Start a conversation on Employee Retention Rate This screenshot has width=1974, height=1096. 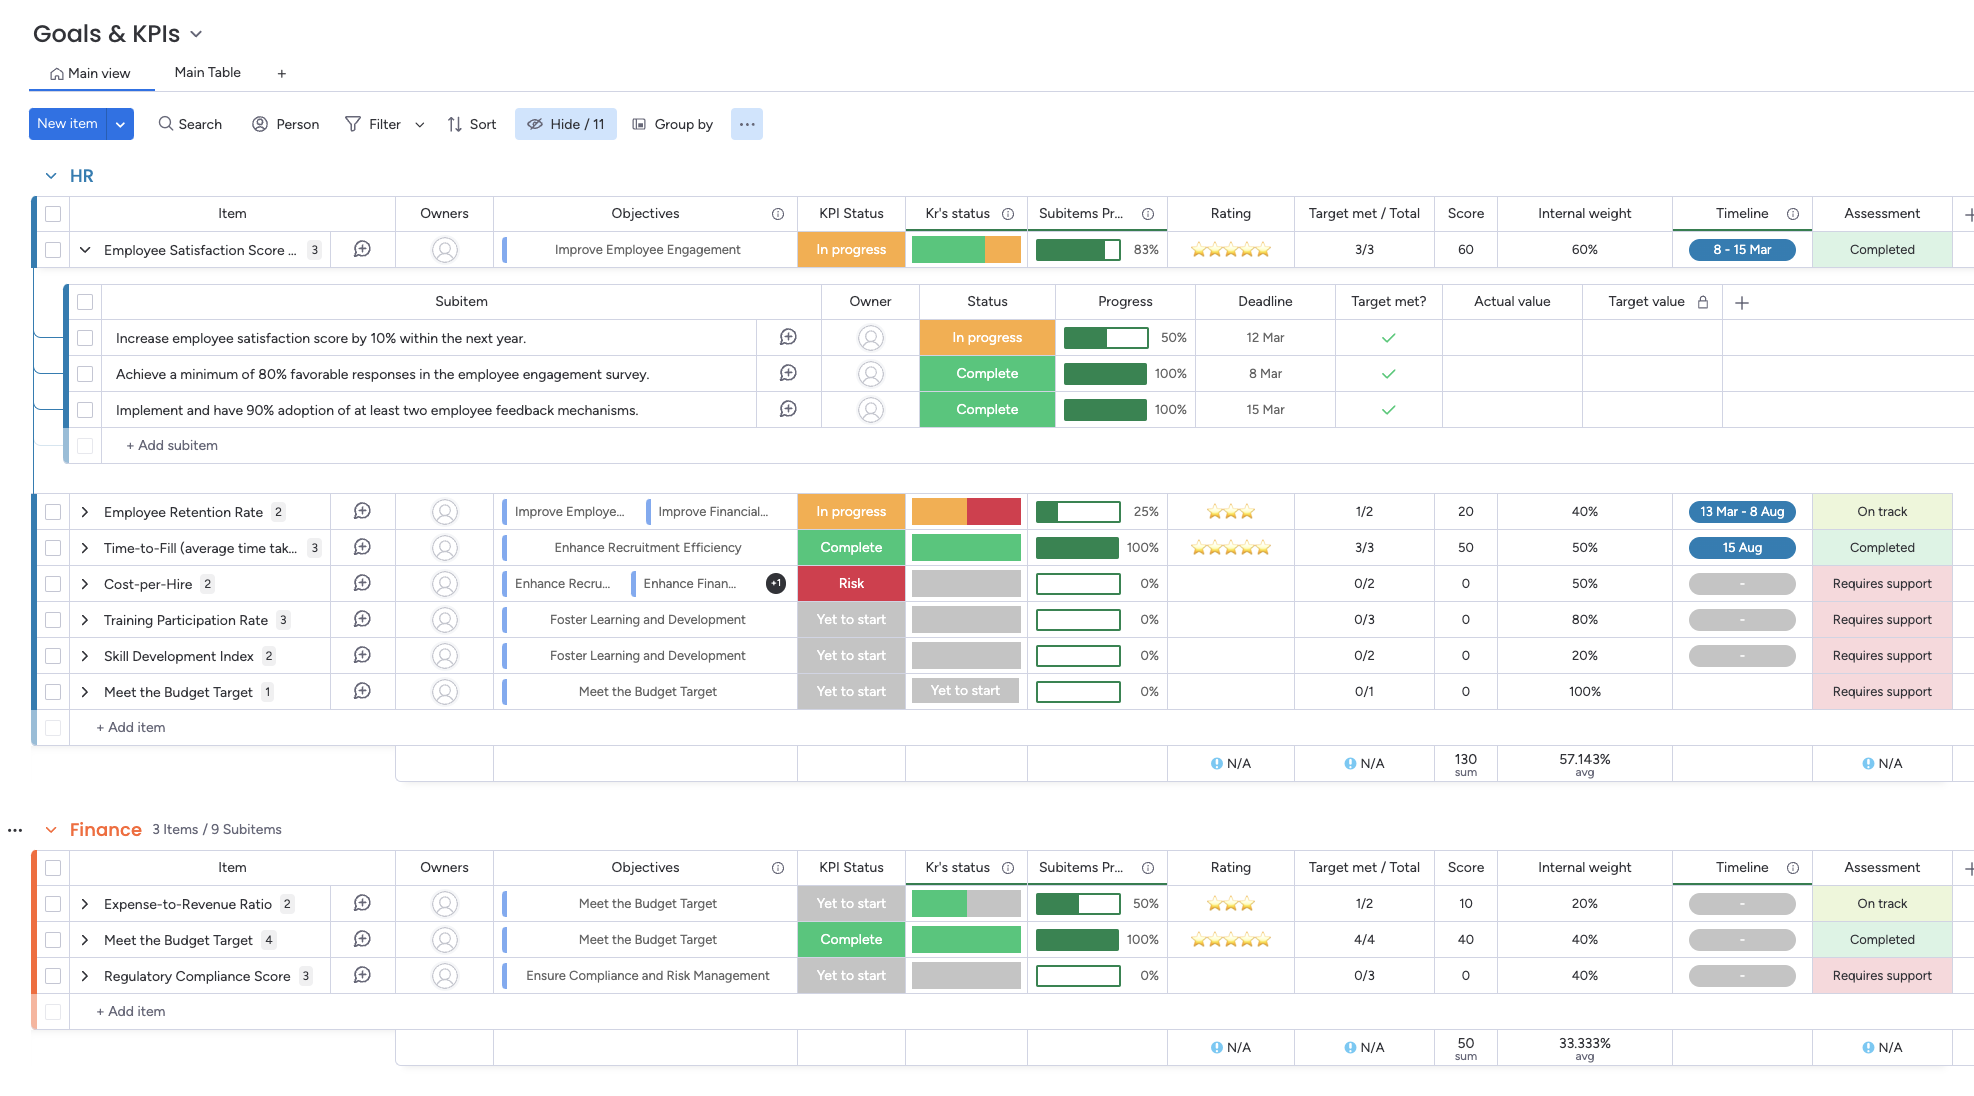pyautogui.click(x=361, y=511)
